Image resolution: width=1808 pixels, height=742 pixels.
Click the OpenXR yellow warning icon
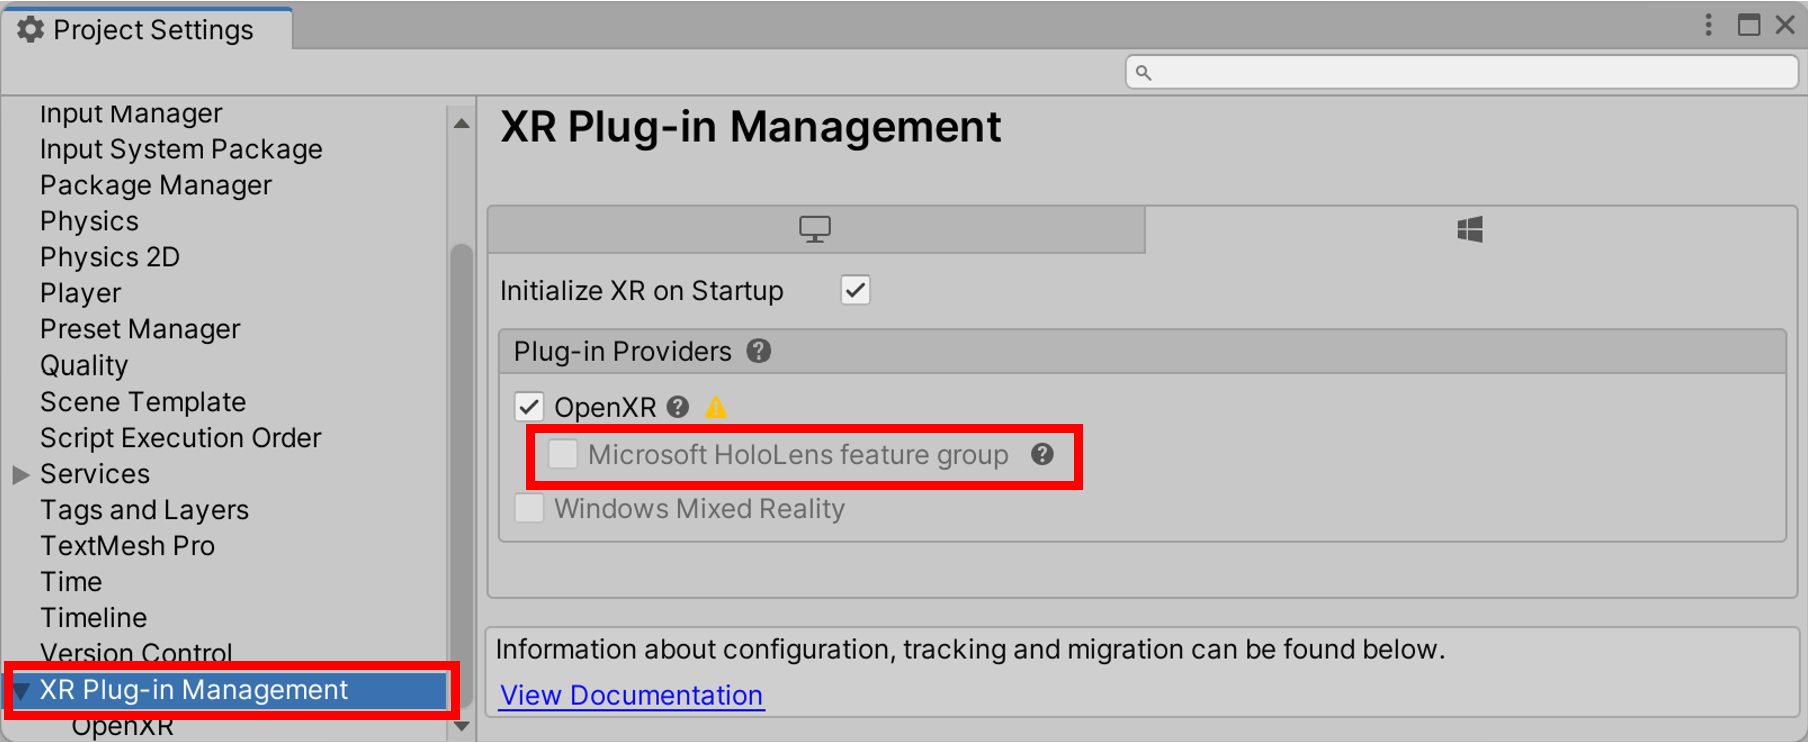[716, 407]
